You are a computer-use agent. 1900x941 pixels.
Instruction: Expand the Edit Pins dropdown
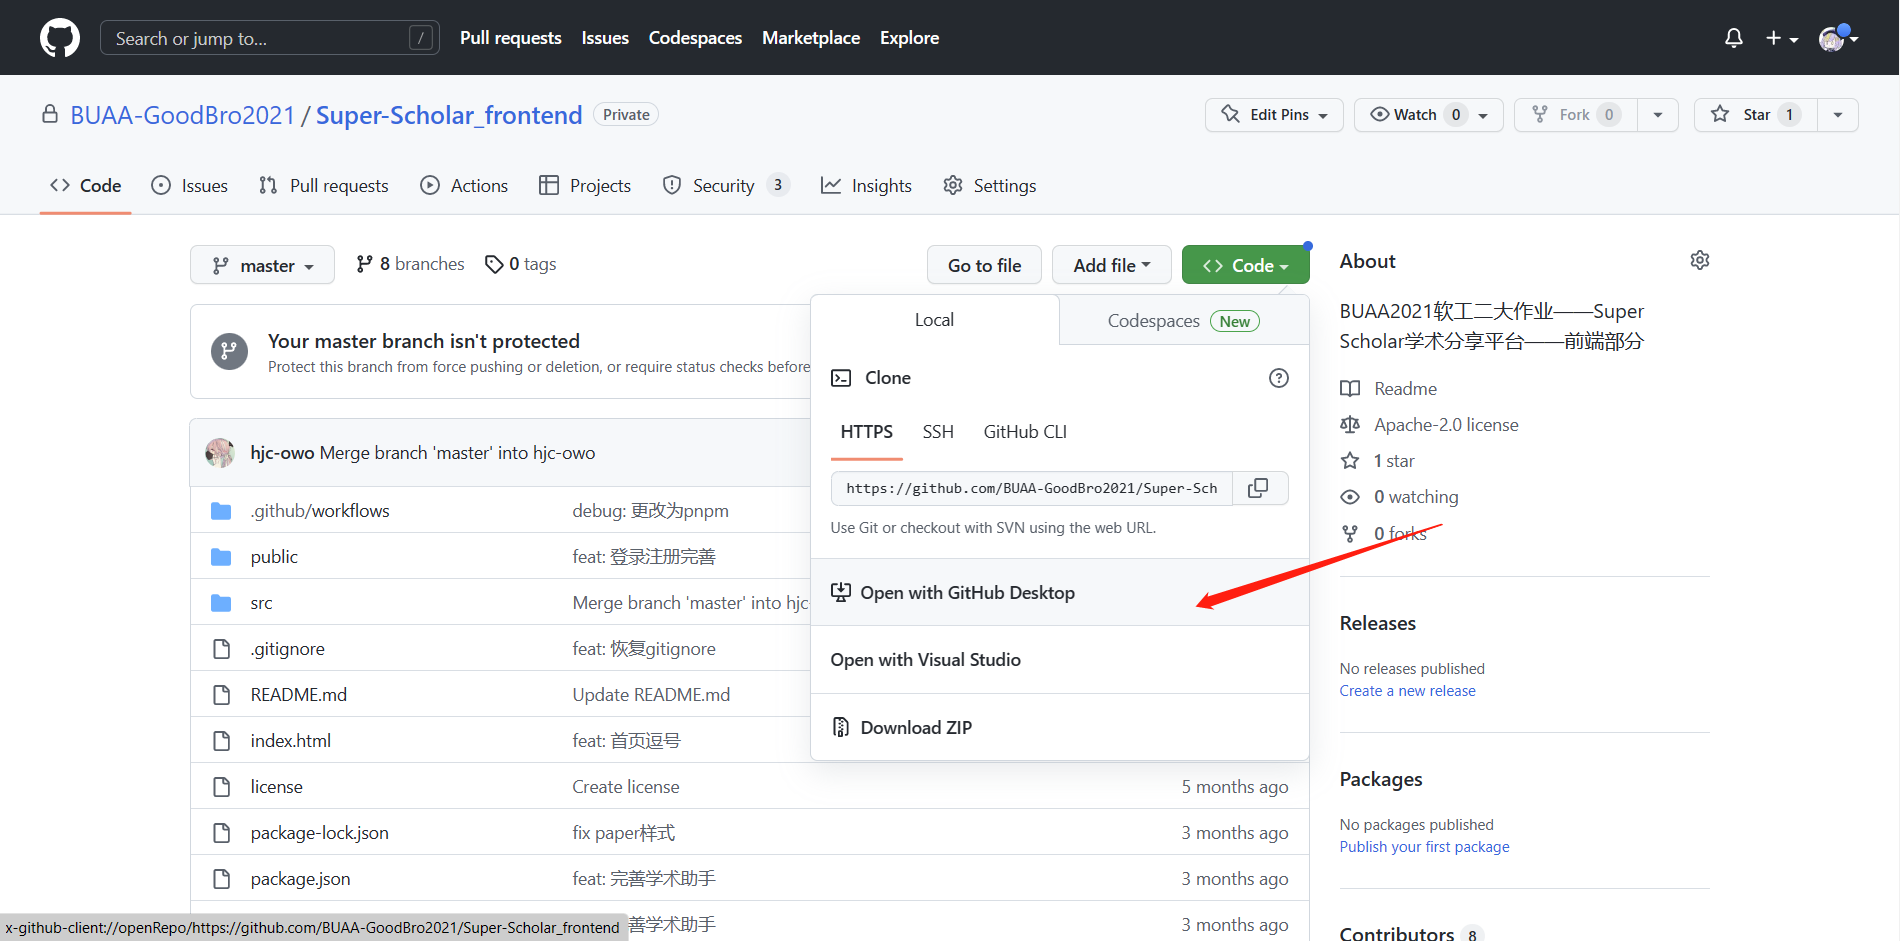(x=1274, y=115)
